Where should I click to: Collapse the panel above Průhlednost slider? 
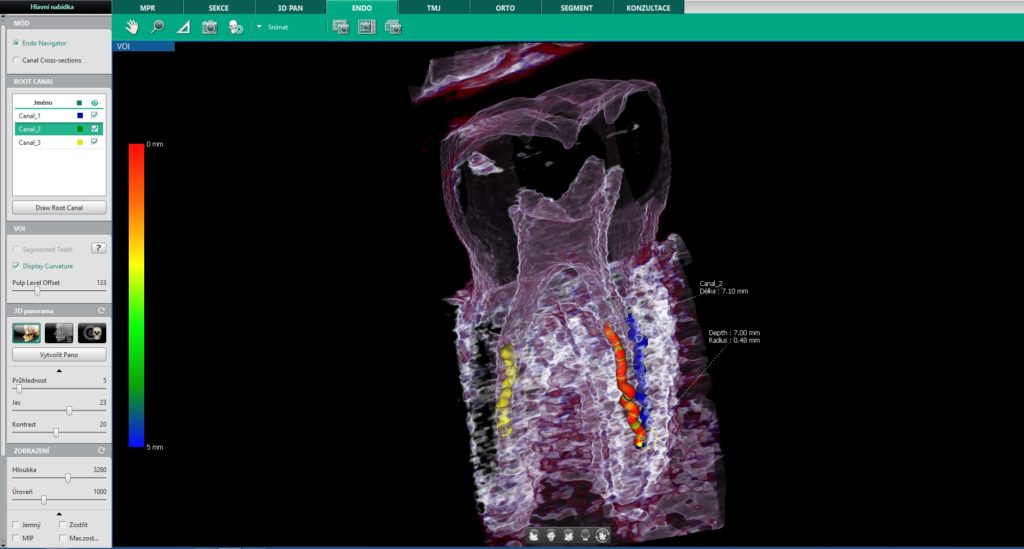coord(59,370)
